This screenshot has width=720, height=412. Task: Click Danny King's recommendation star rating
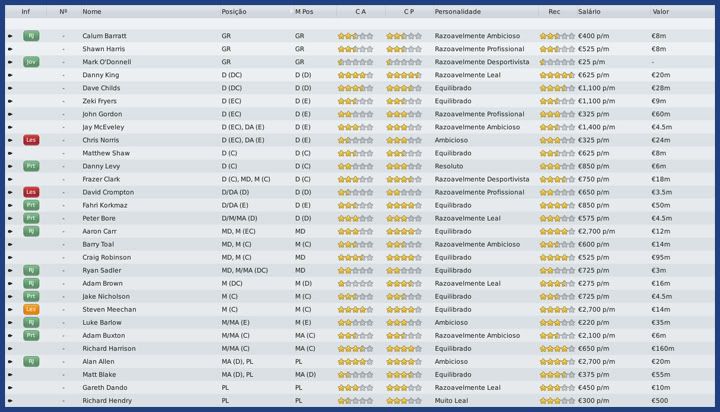(556, 75)
